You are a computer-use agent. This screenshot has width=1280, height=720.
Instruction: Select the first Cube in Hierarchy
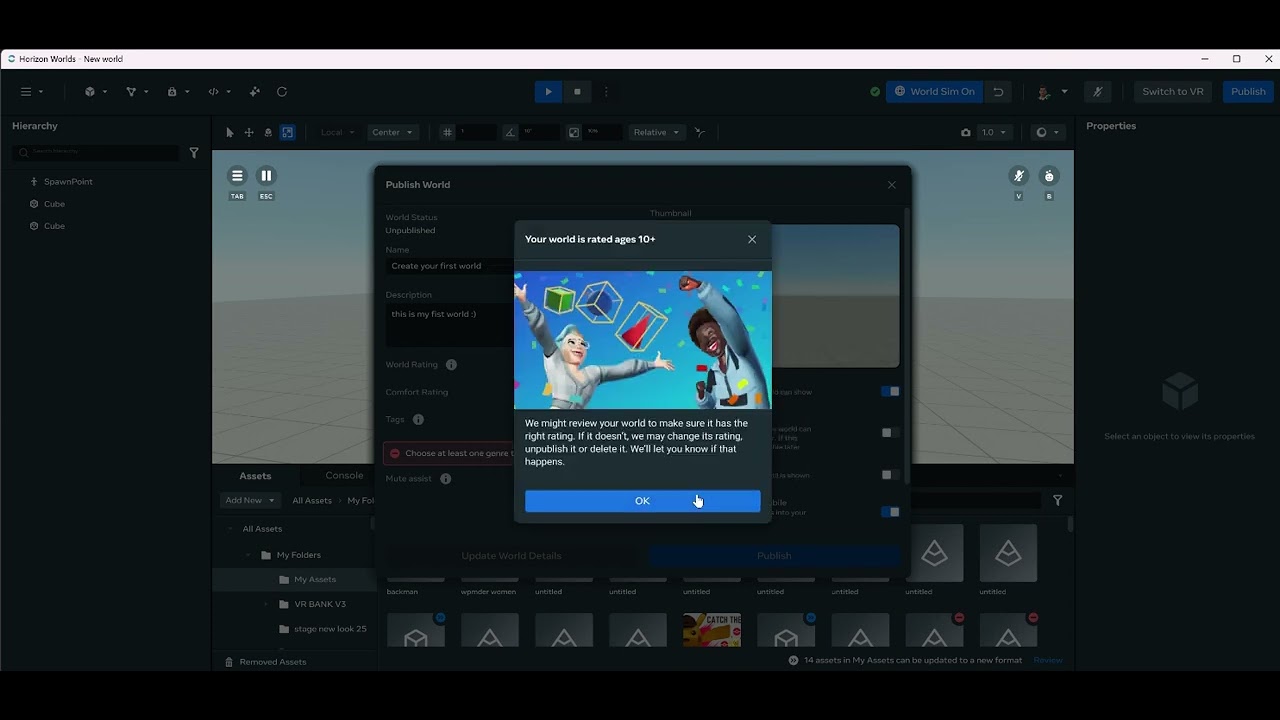pyautogui.click(x=54, y=204)
